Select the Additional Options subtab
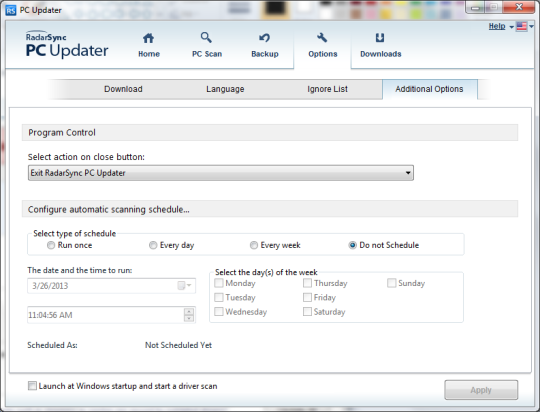The height and width of the screenshot is (412, 540). click(x=429, y=89)
